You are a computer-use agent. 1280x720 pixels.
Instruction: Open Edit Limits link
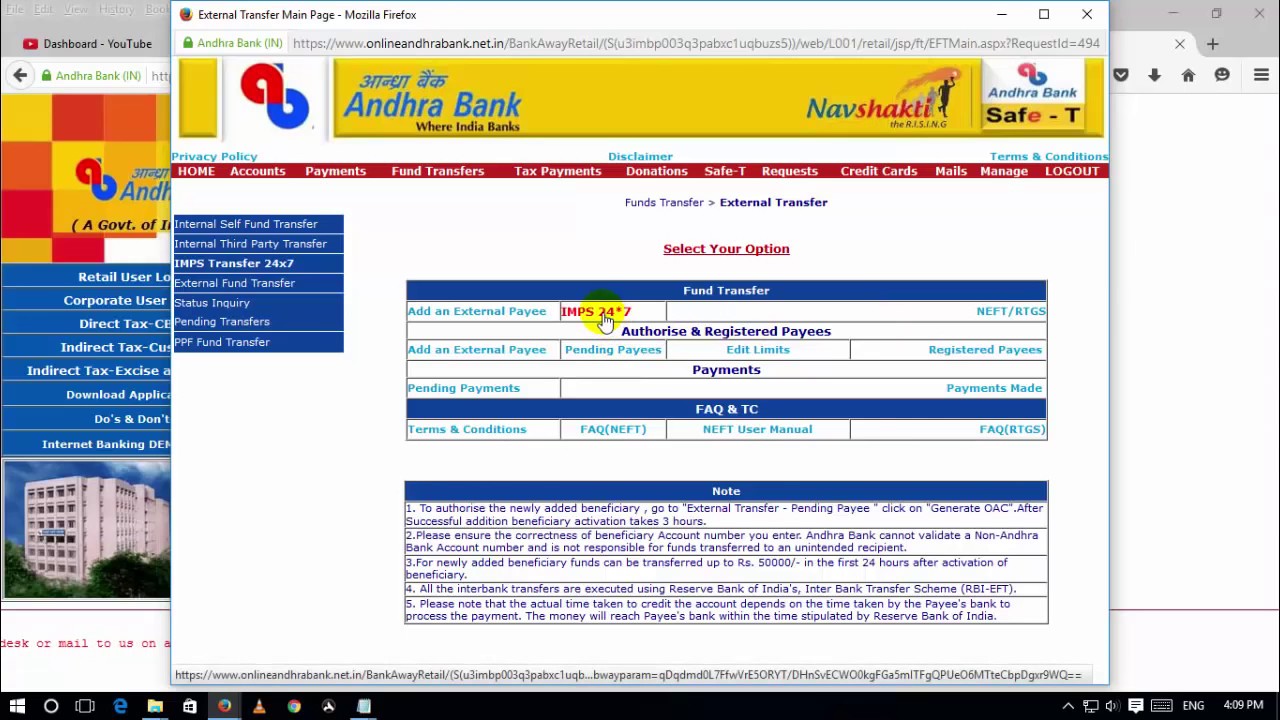coord(758,349)
